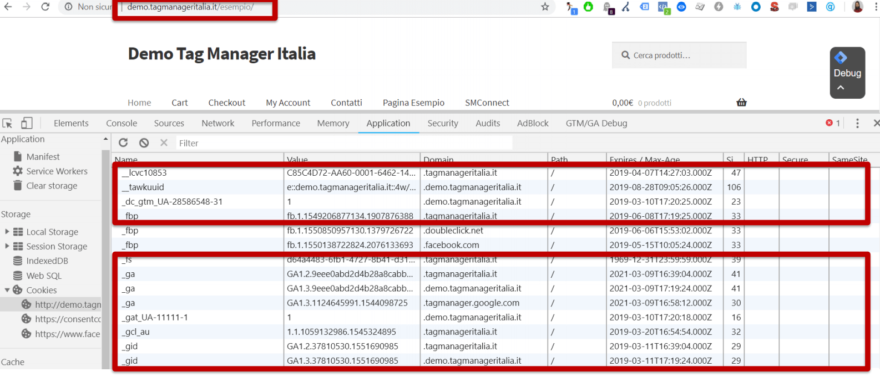Open Clear storage in the sidebar

point(52,186)
